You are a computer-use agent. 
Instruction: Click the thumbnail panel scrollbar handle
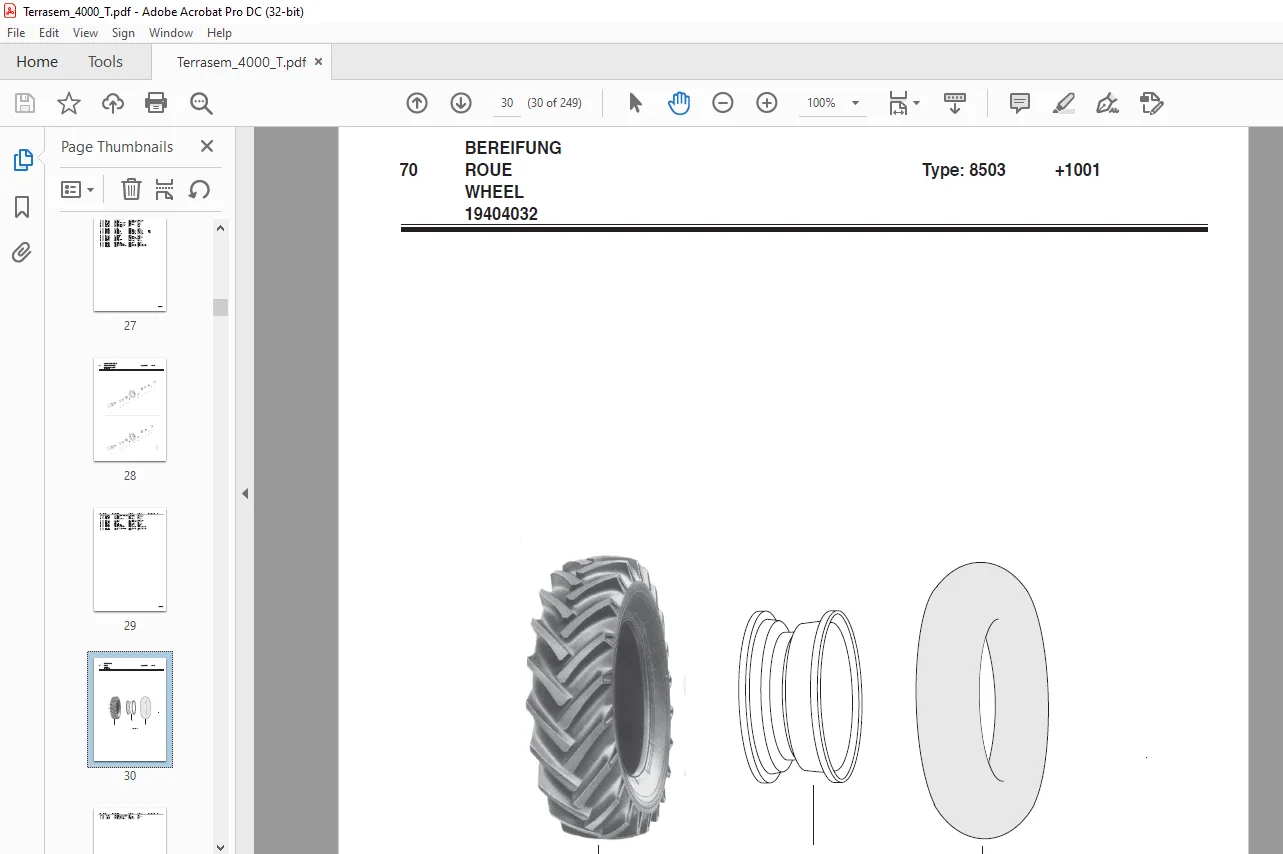point(221,307)
